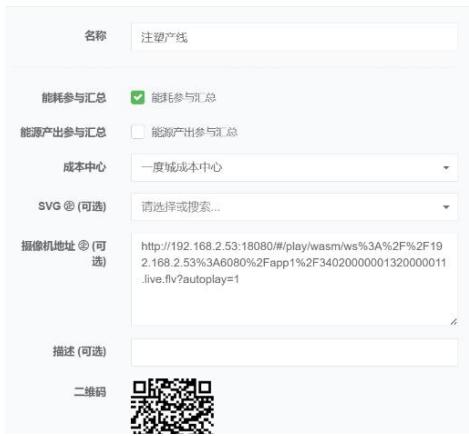Click the 能耗参与汇总 checkbox text label
The width and height of the screenshot is (469, 436).
tap(184, 98)
